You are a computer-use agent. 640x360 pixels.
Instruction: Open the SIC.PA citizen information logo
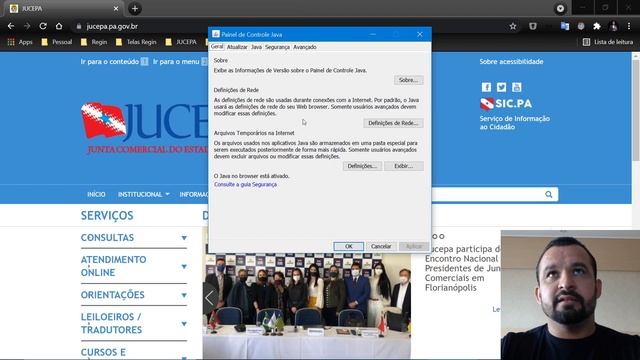pos(506,104)
